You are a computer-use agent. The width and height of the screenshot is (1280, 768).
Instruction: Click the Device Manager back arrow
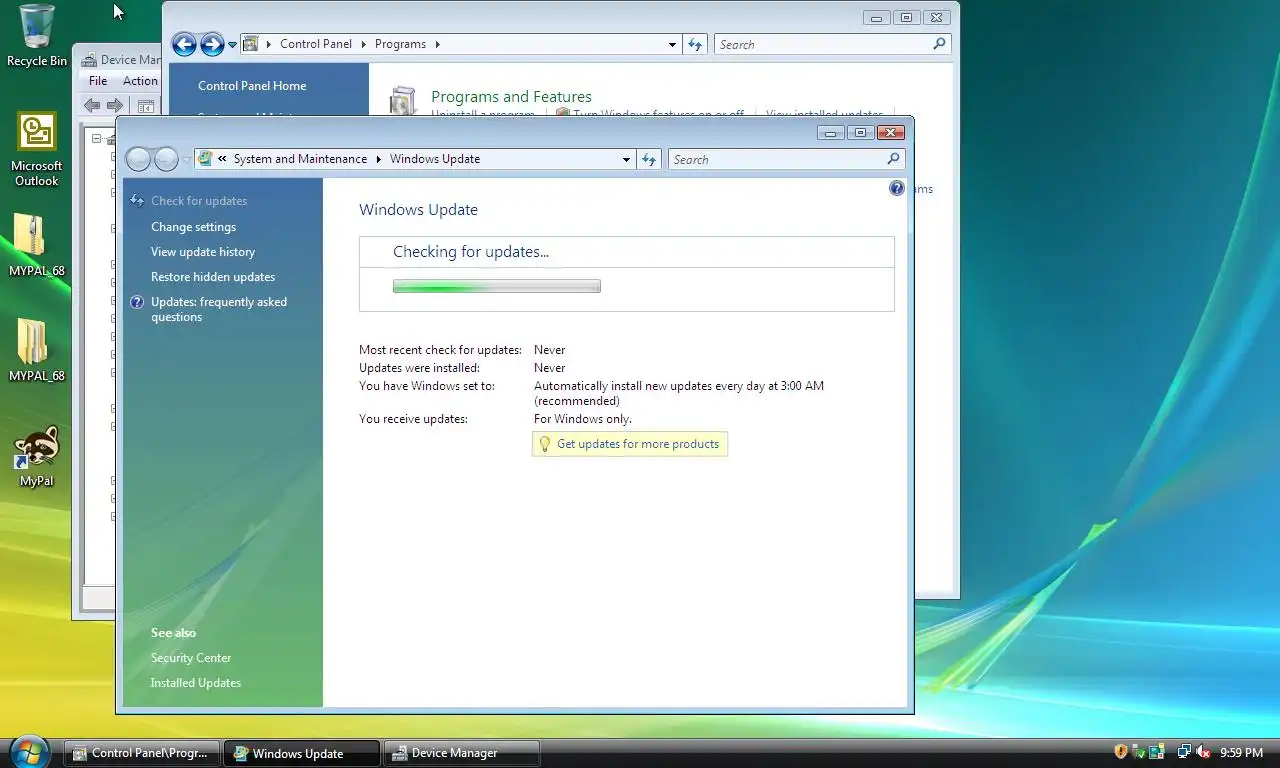[92, 105]
